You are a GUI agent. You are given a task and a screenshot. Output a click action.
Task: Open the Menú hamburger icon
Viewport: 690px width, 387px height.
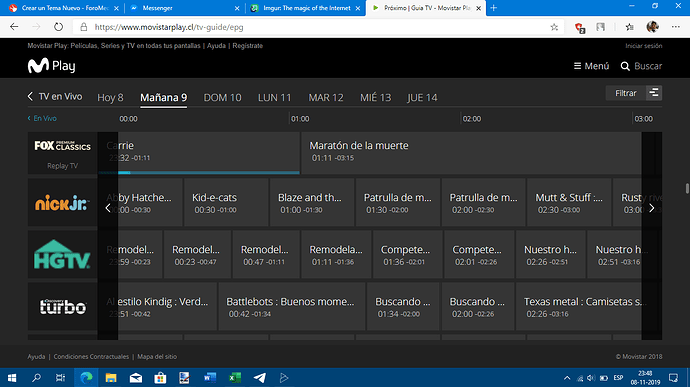coord(577,66)
